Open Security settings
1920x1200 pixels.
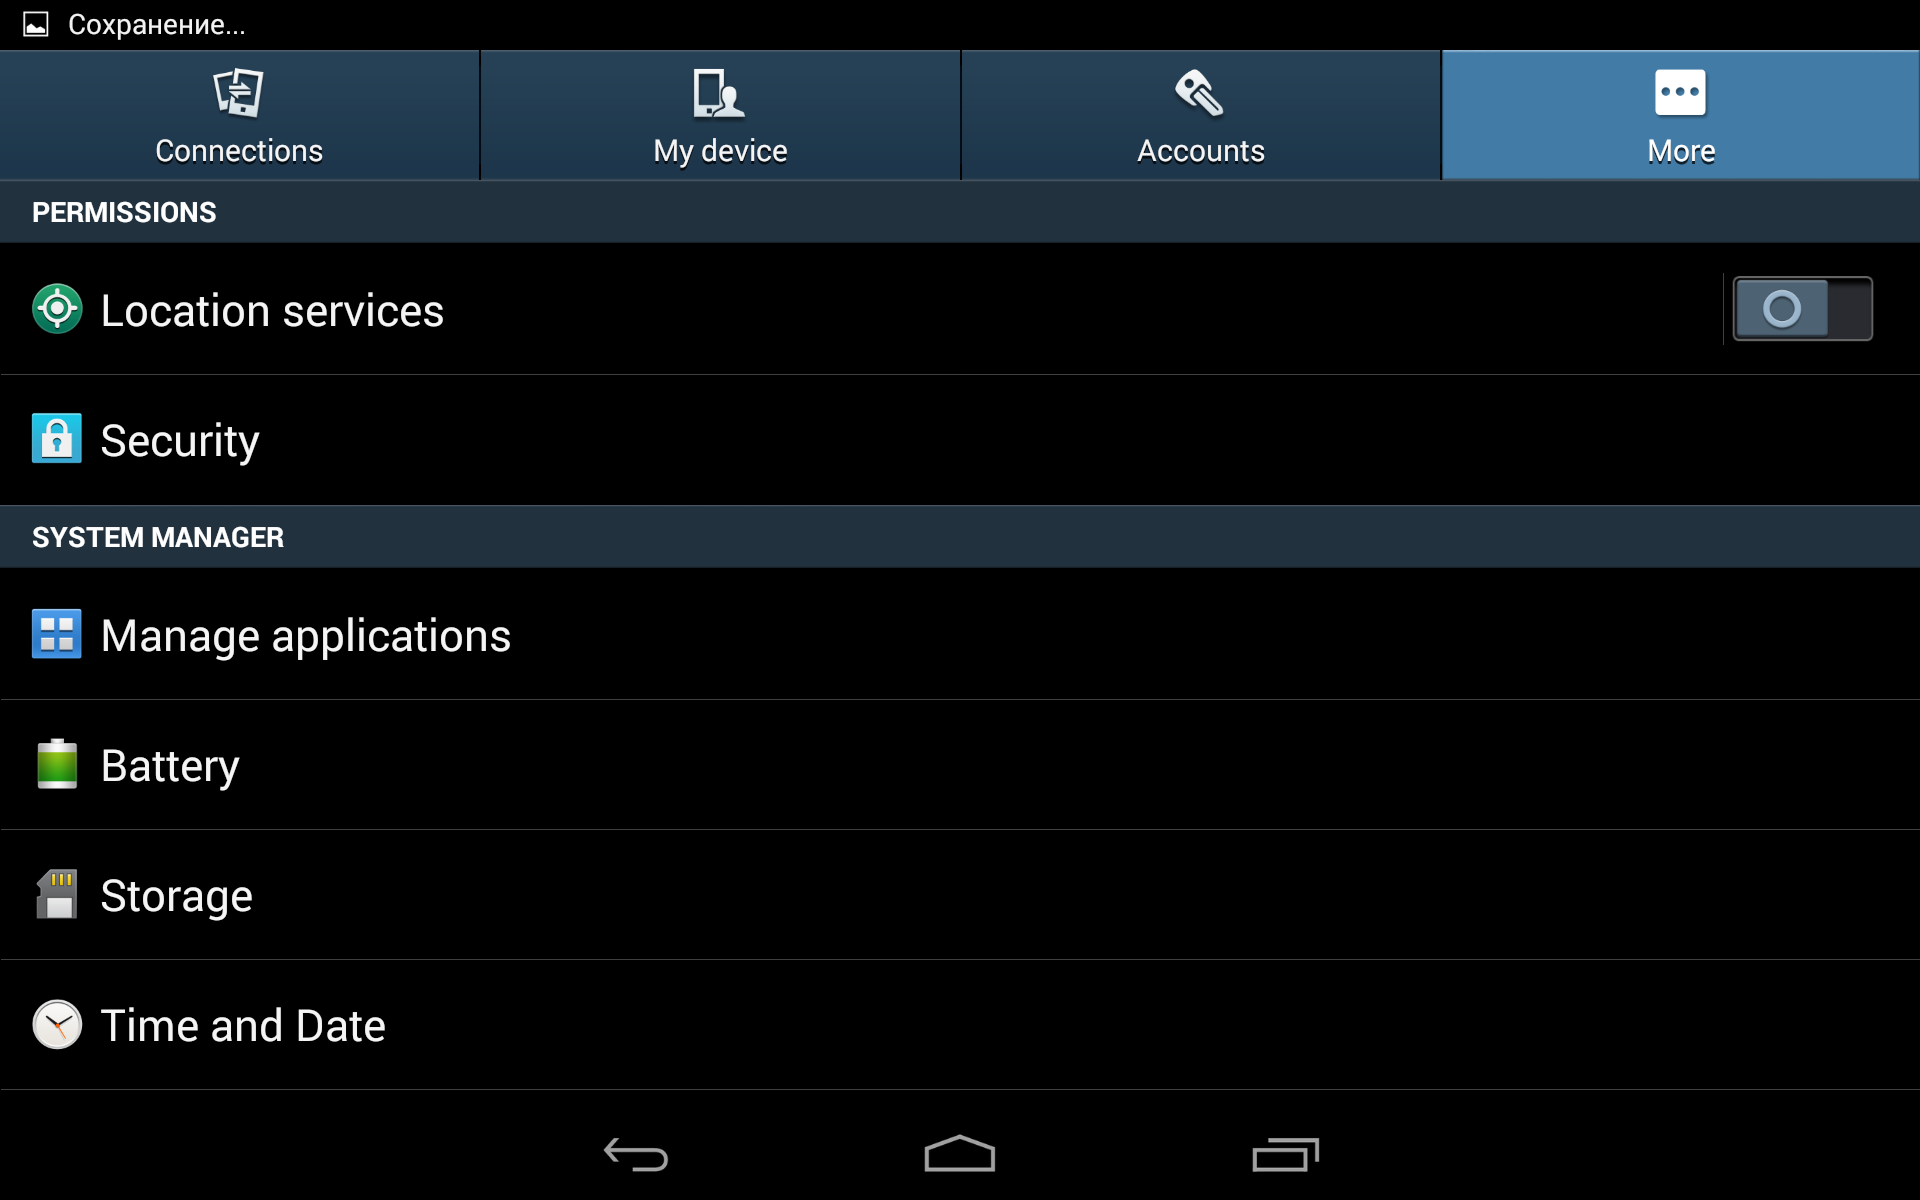(x=960, y=440)
